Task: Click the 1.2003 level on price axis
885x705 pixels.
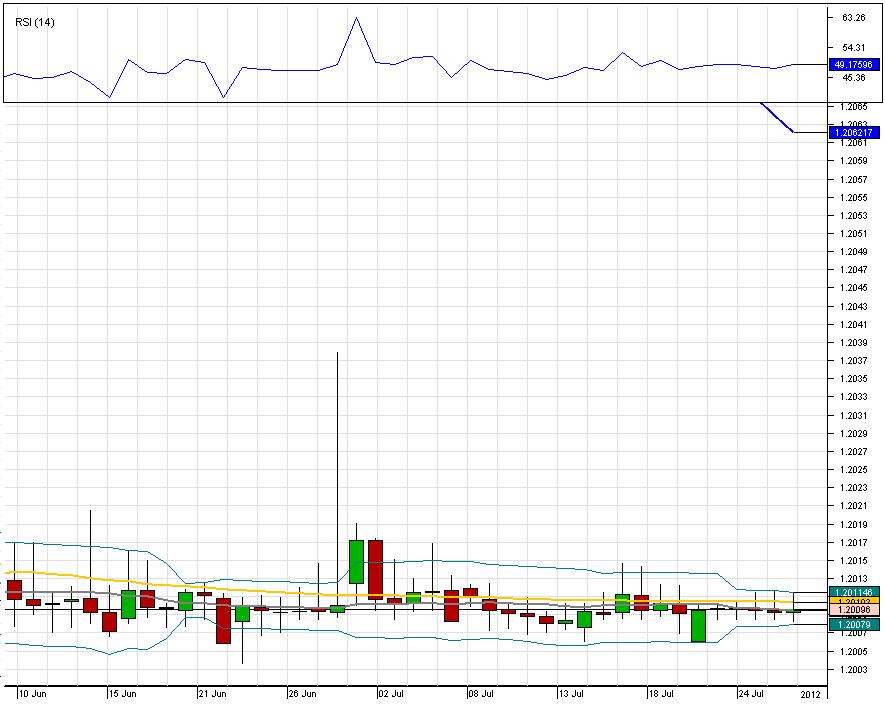Action: click(853, 669)
